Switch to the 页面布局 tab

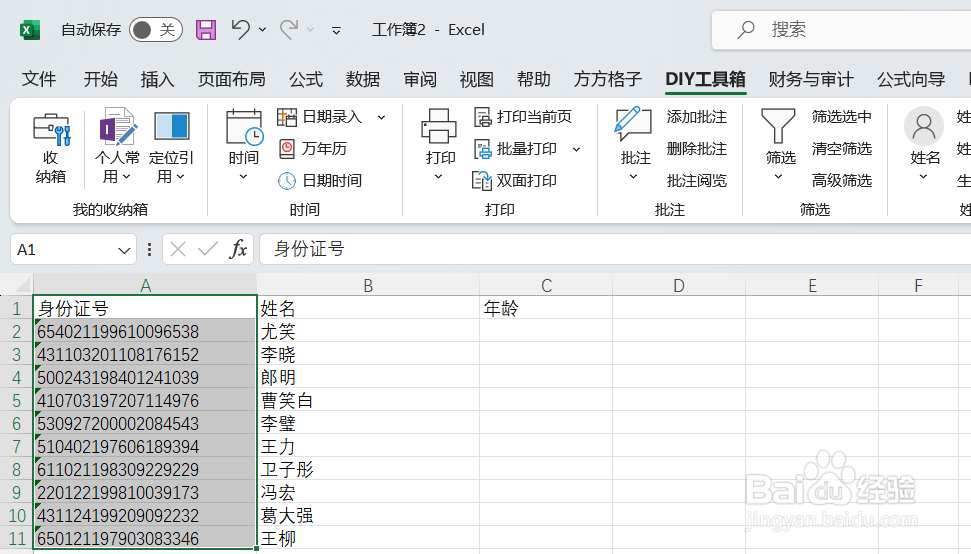click(x=232, y=79)
